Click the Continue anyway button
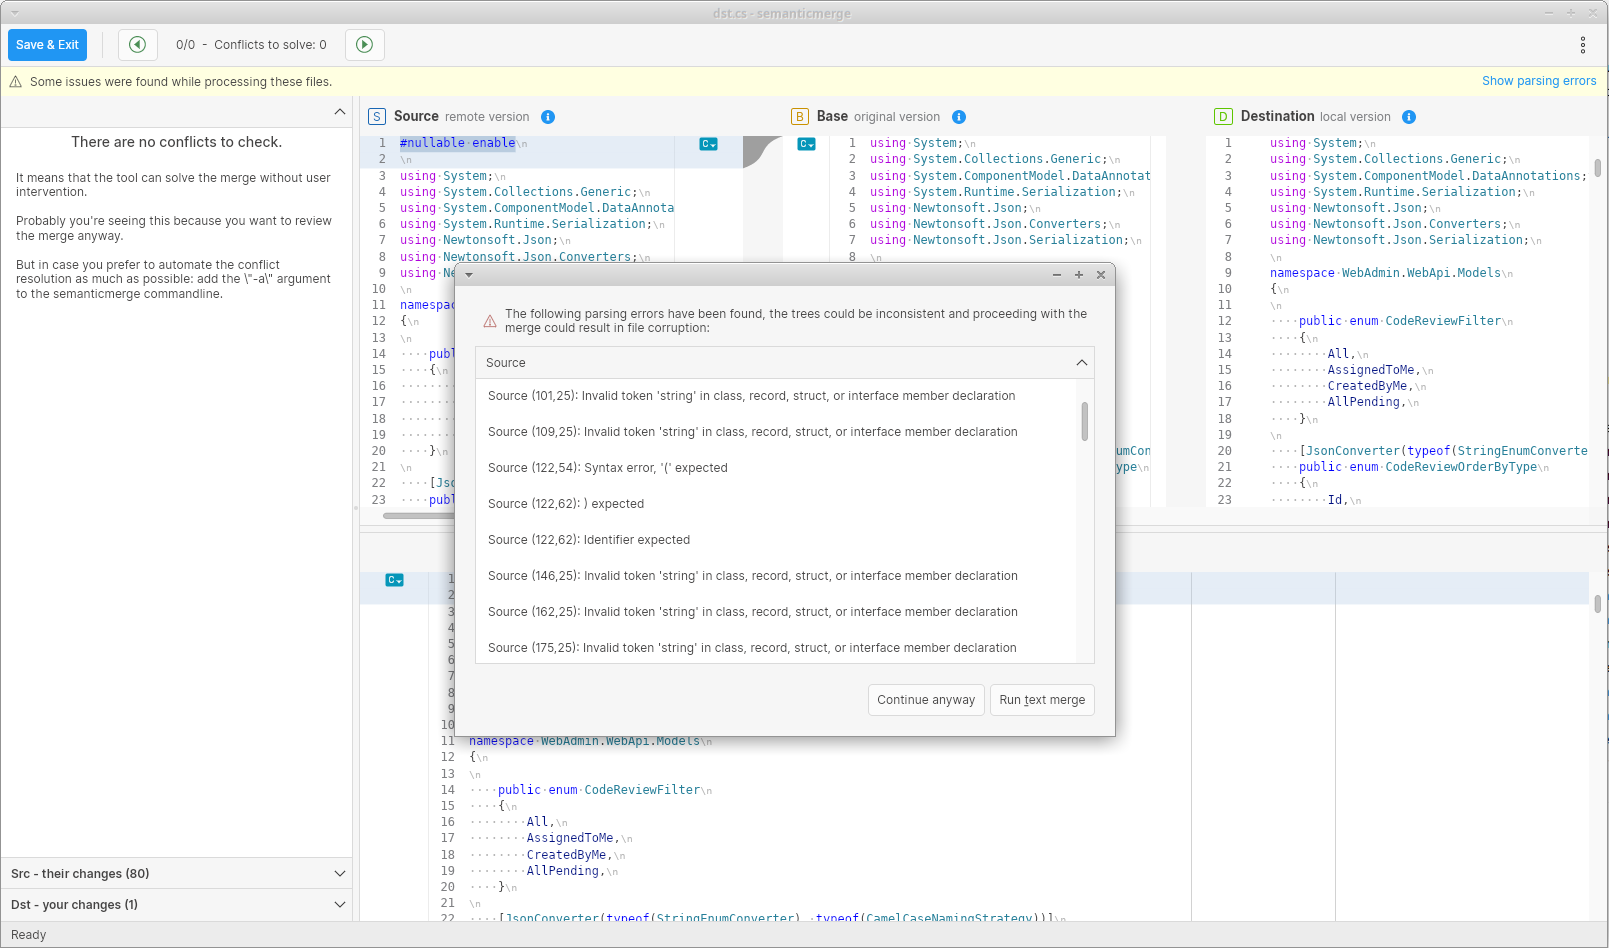This screenshot has height=948, width=1609. (925, 700)
